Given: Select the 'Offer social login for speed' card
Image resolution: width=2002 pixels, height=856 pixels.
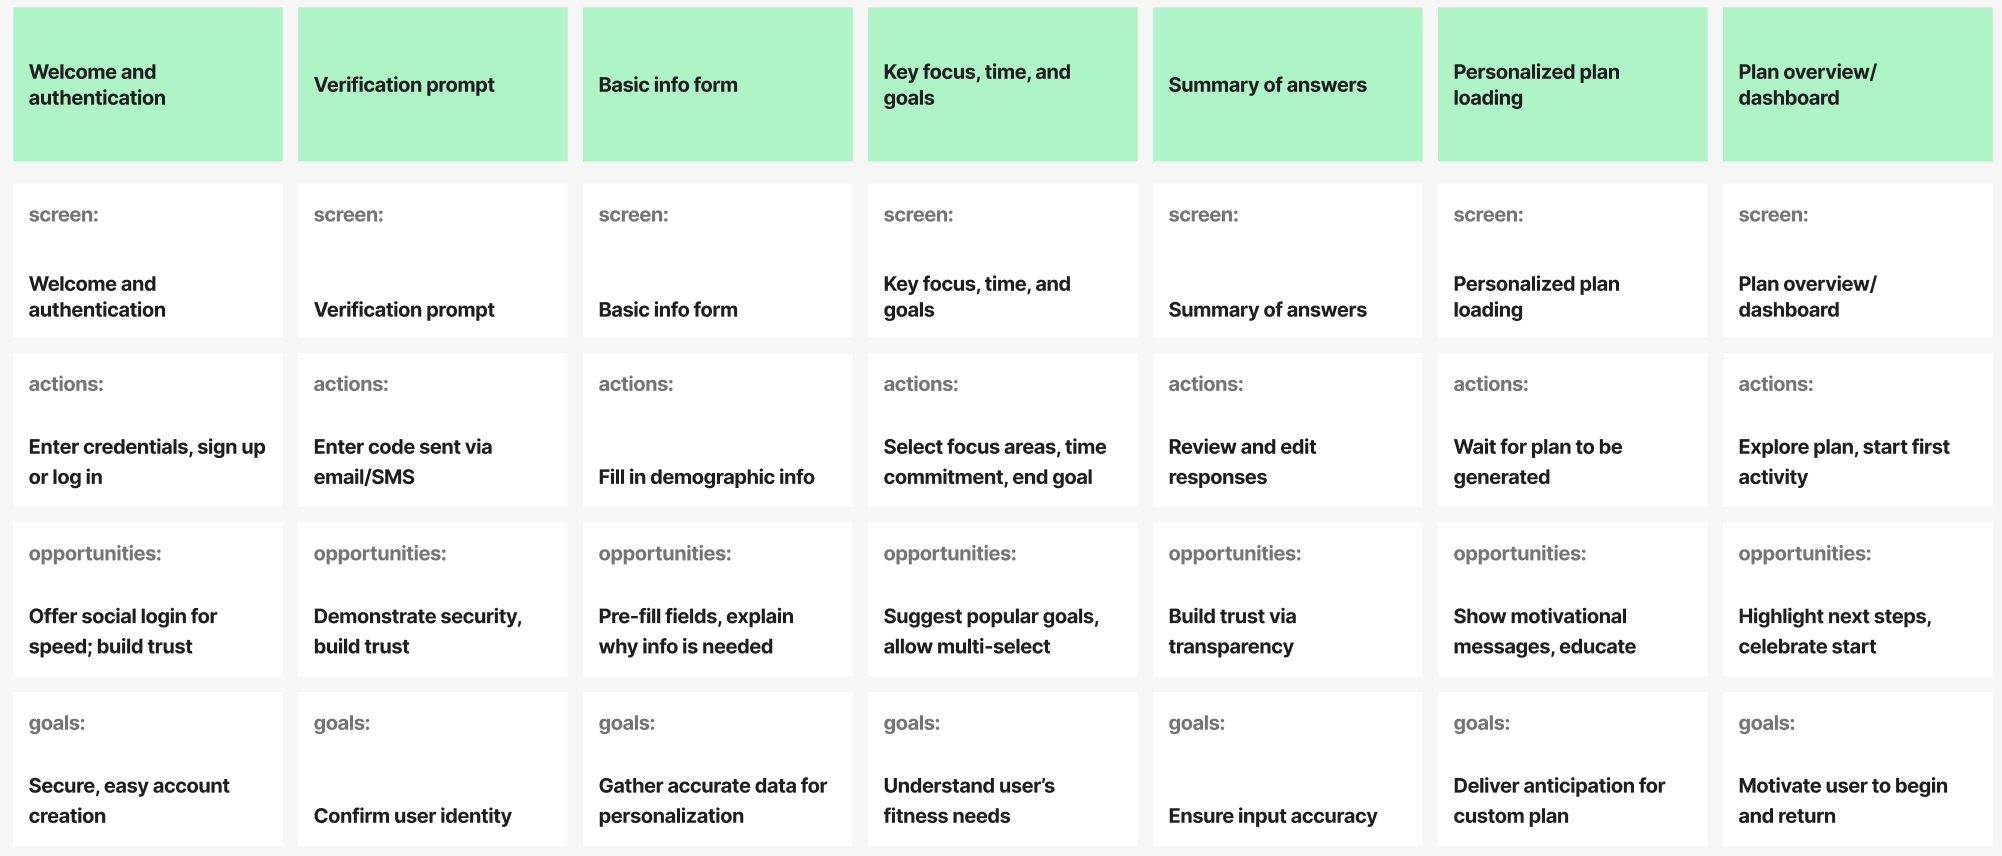Looking at the screenshot, I should click(147, 600).
